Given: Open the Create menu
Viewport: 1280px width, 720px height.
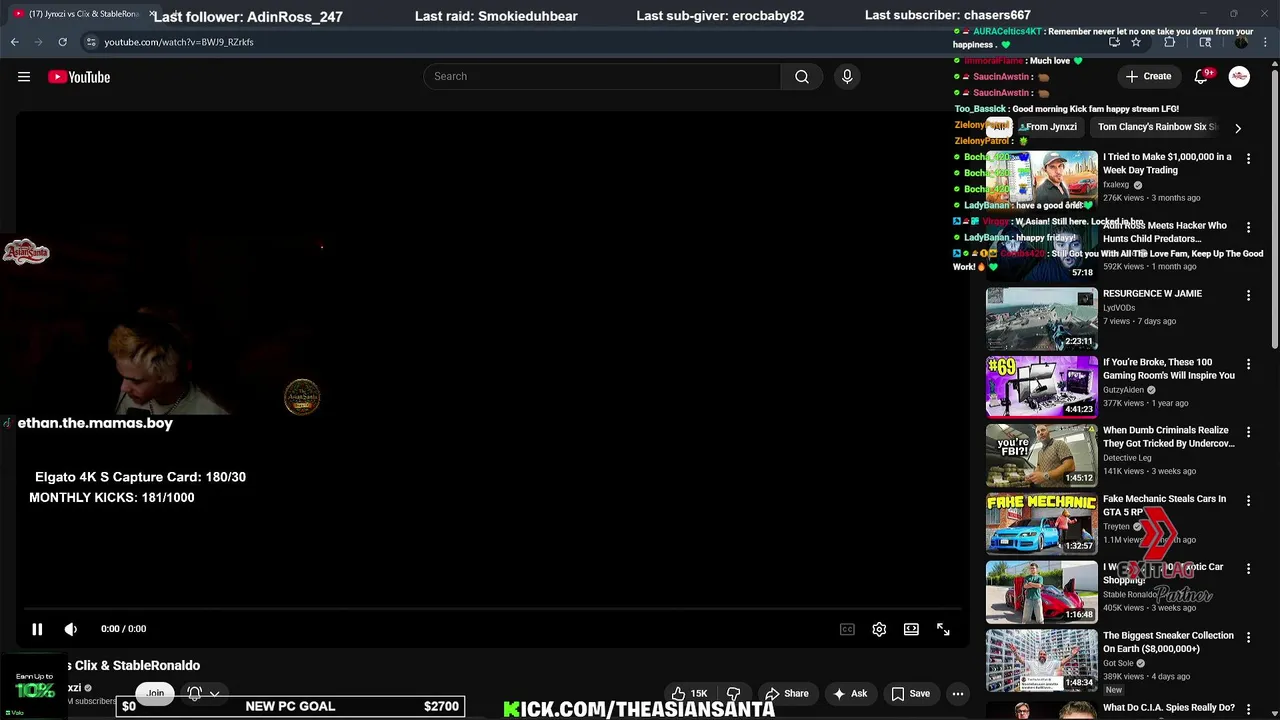Looking at the screenshot, I should coord(1148,77).
